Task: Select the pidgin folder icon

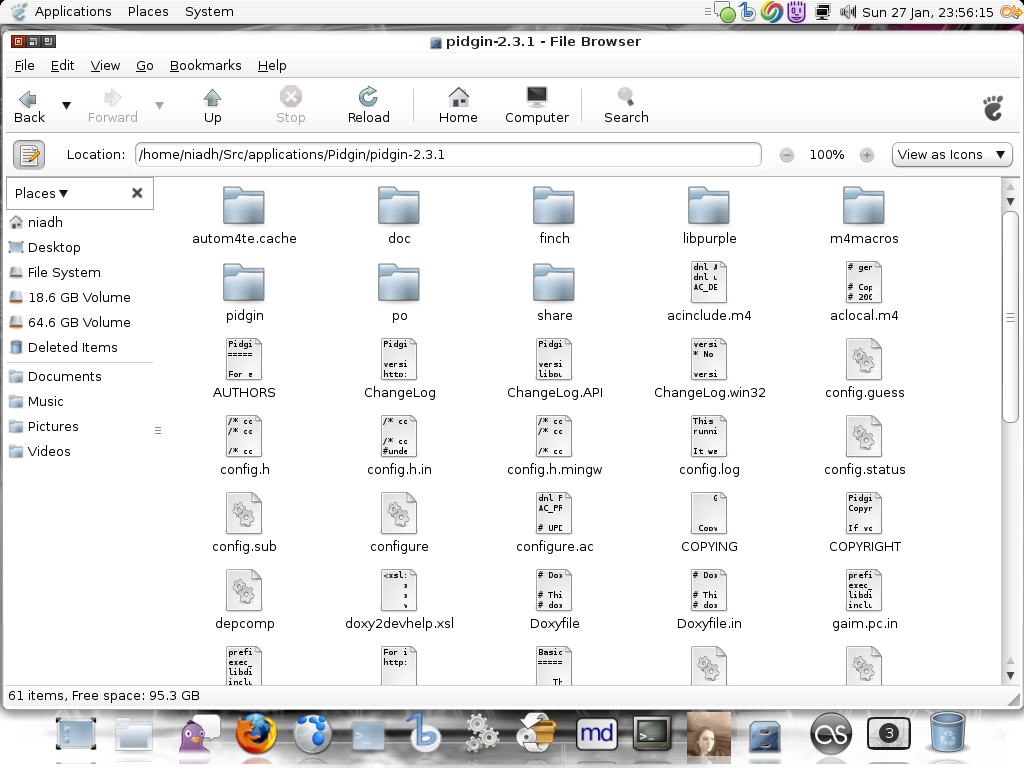Action: point(244,282)
